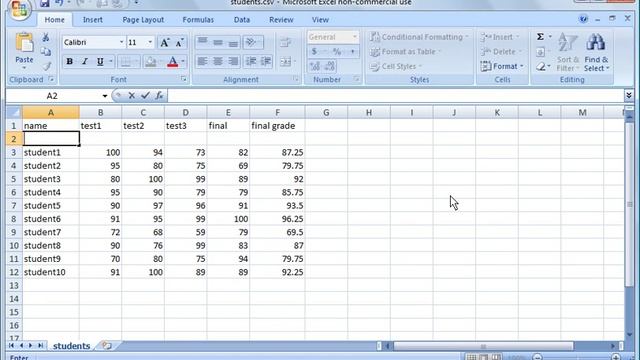Toggle Align Text Left

point(202,62)
